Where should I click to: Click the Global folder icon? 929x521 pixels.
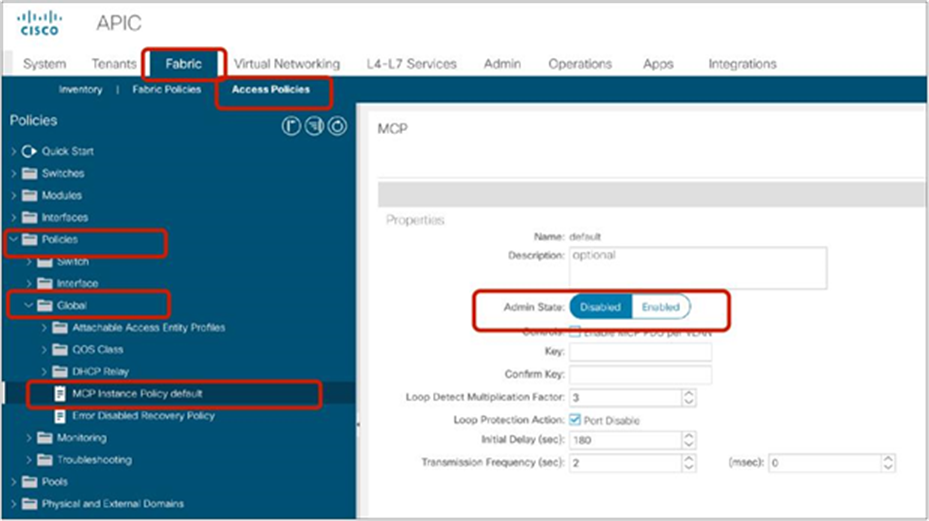(44, 305)
